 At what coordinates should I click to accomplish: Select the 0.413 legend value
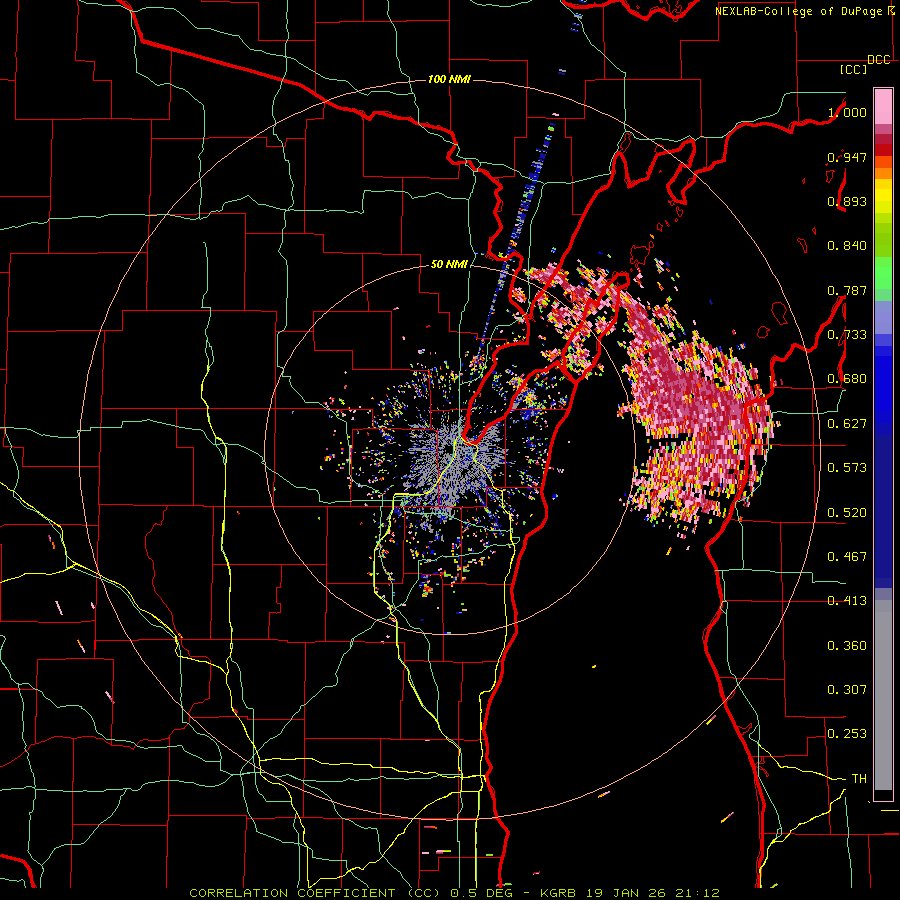pyautogui.click(x=847, y=601)
